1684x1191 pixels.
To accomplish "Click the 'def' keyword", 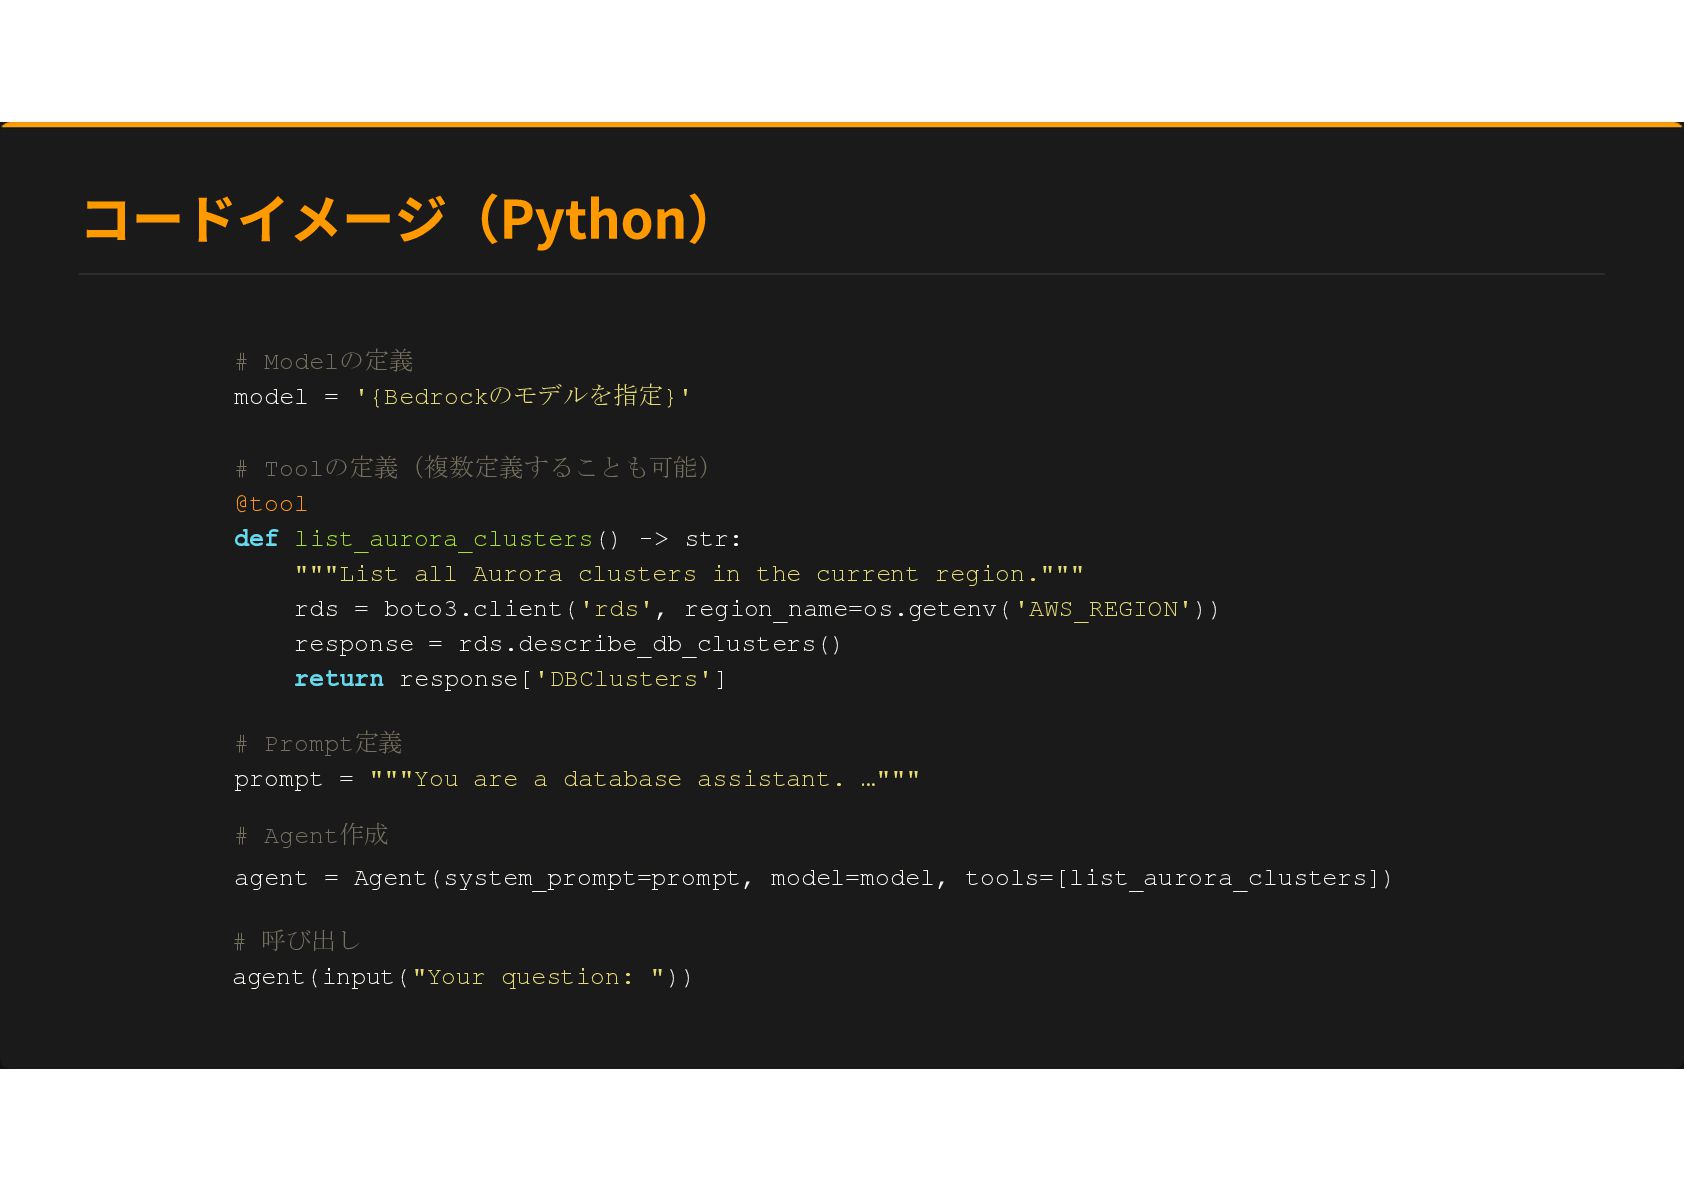I will coord(256,539).
